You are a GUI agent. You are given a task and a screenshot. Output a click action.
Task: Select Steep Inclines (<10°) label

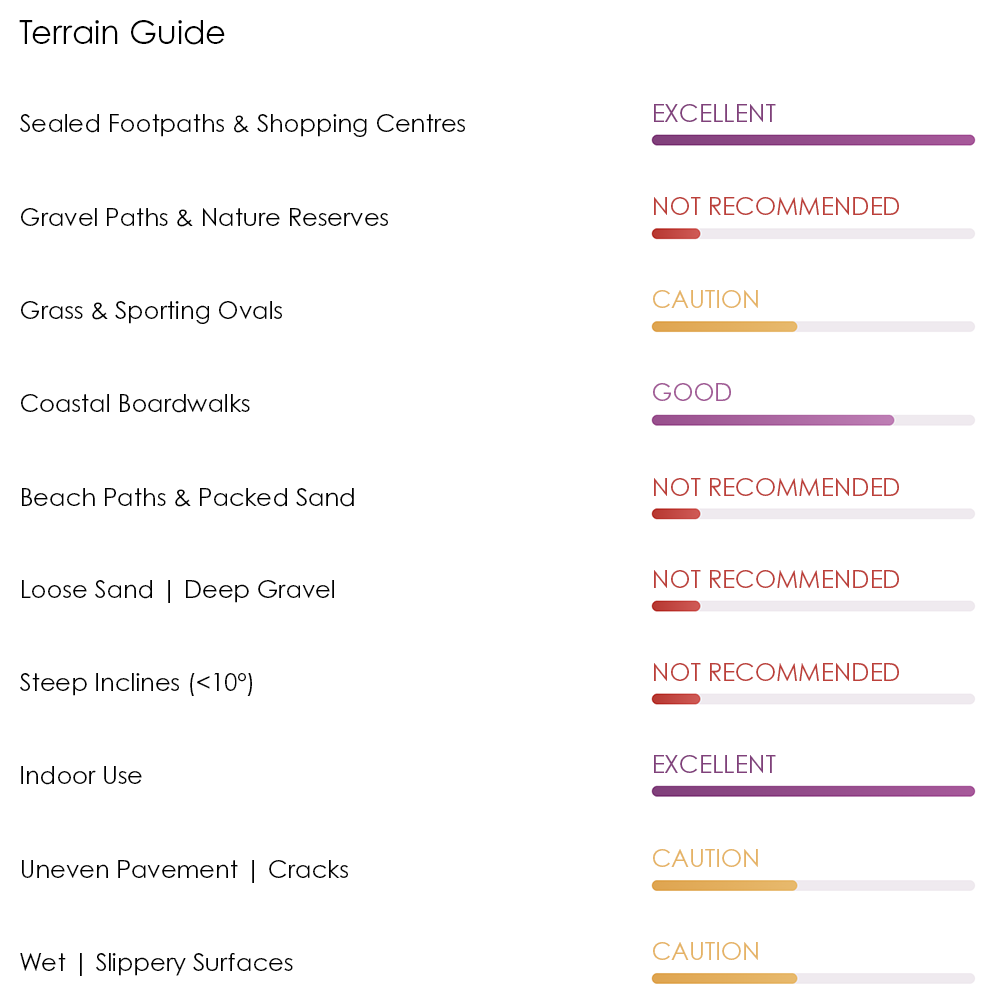136,683
